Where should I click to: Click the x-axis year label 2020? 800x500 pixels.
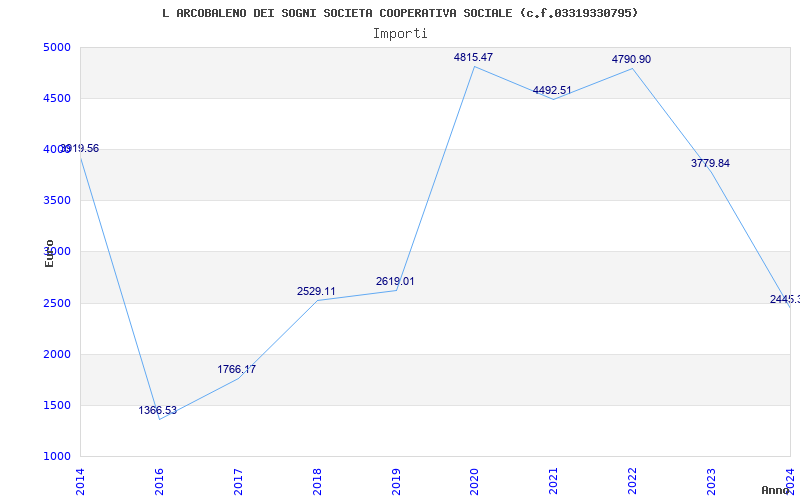tap(474, 481)
